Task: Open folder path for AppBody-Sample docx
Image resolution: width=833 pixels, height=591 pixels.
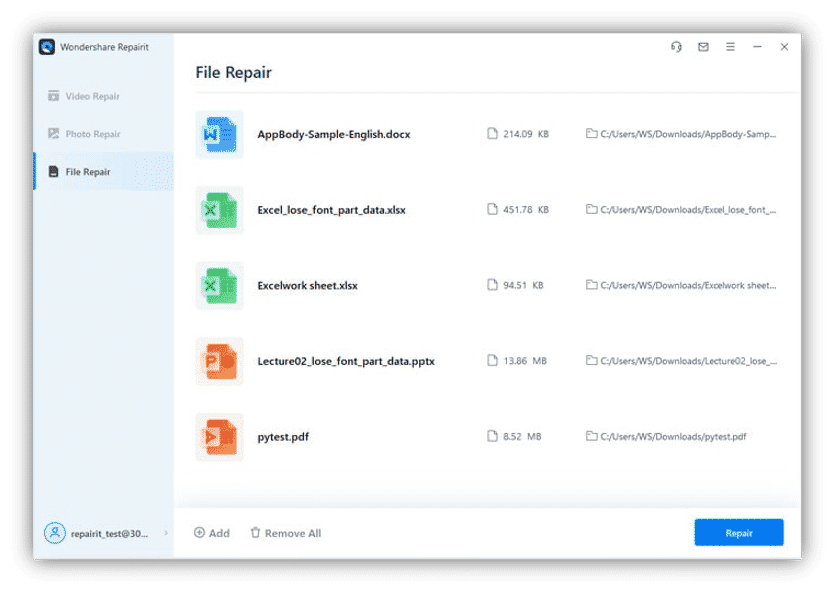Action: [x=681, y=134]
